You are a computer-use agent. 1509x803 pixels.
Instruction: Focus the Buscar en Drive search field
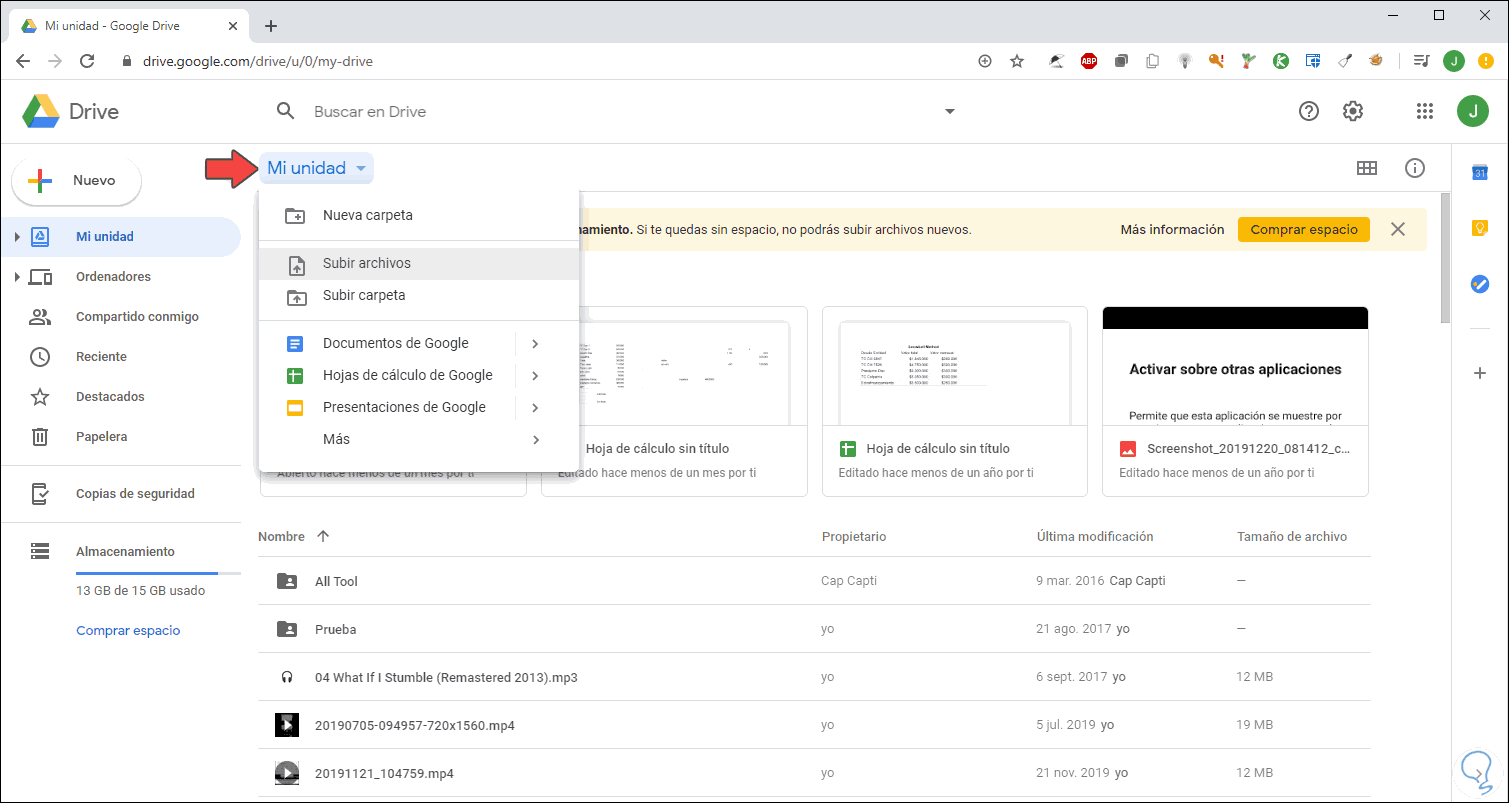pos(620,111)
